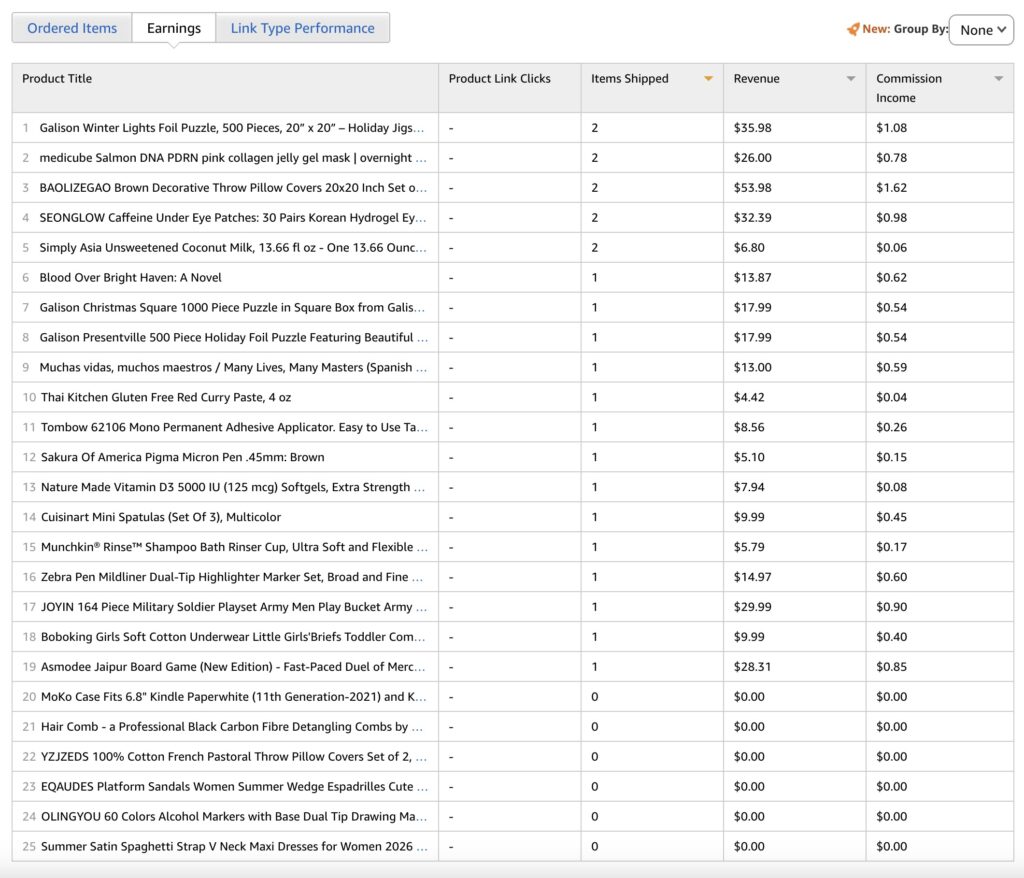Select the Sakura Pigma Micron Pen product
This screenshot has width=1024, height=878.
[182, 458]
